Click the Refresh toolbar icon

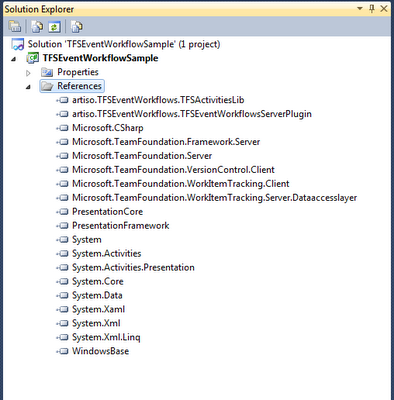(54, 27)
